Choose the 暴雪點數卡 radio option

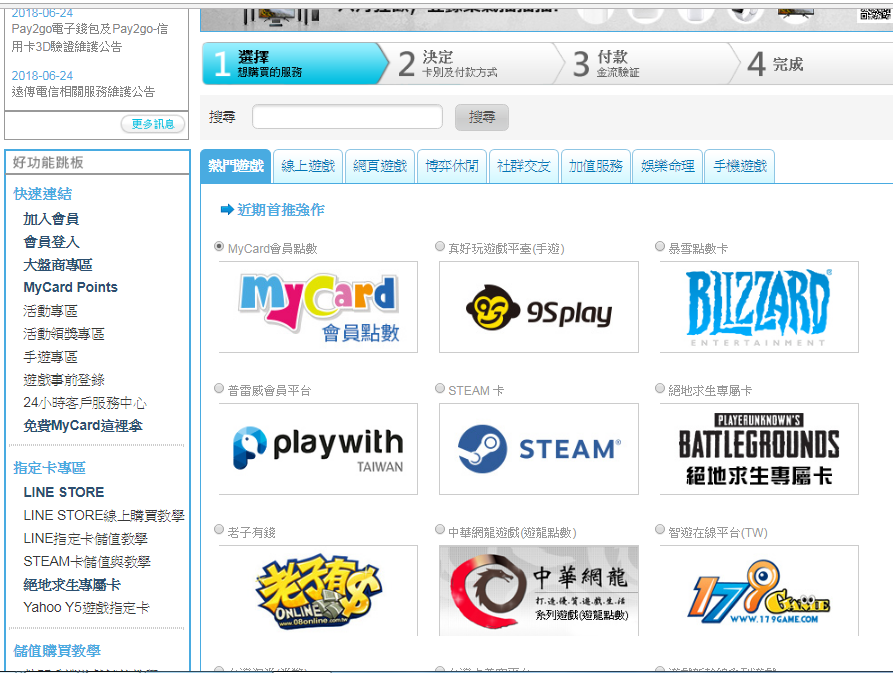pos(660,247)
